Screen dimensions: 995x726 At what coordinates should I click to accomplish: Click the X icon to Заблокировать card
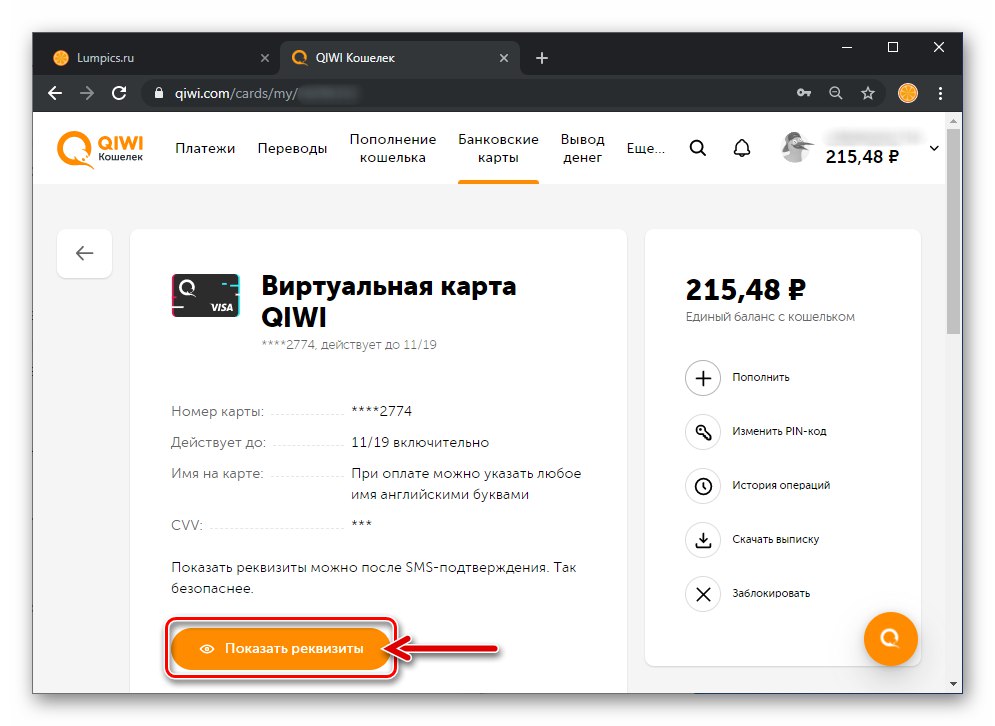(x=702, y=594)
